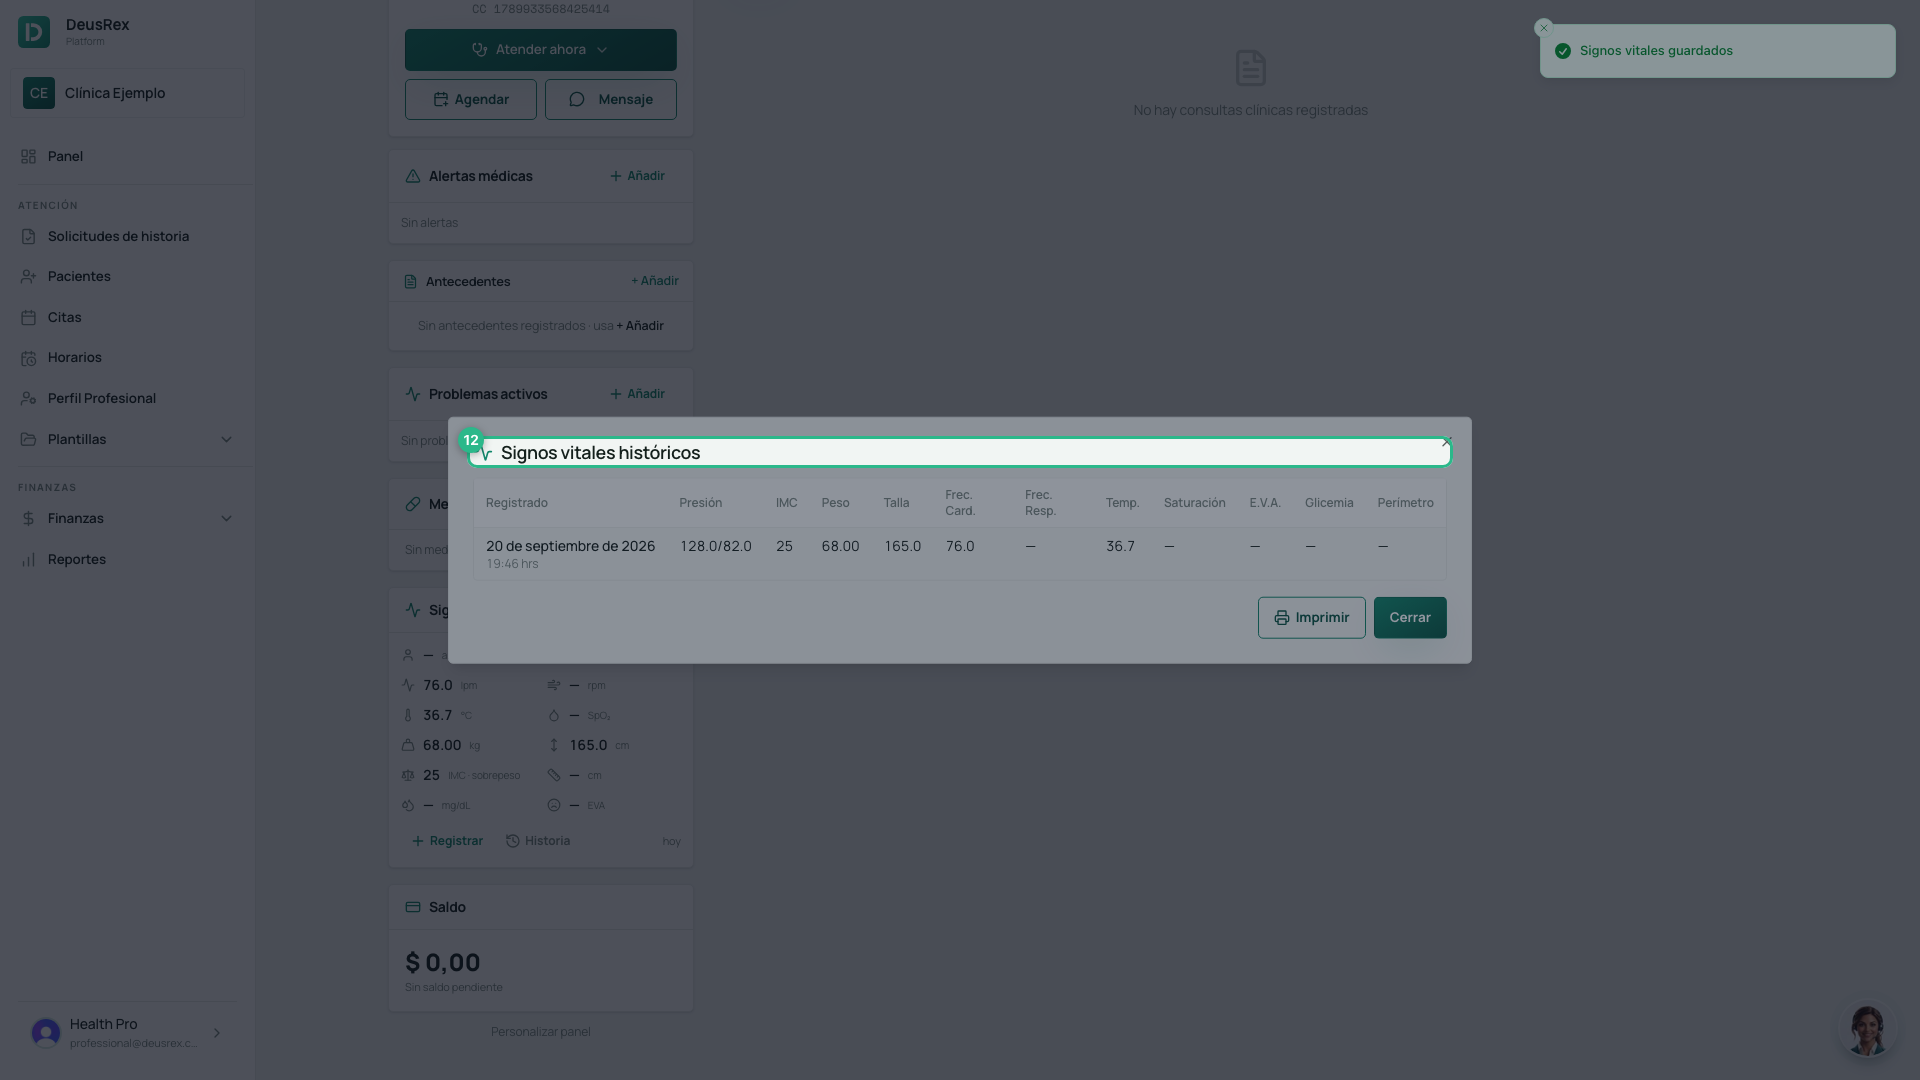Image resolution: width=1920 pixels, height=1080 pixels.
Task: Open Health Pro account menu chevron
Action: 216,1033
